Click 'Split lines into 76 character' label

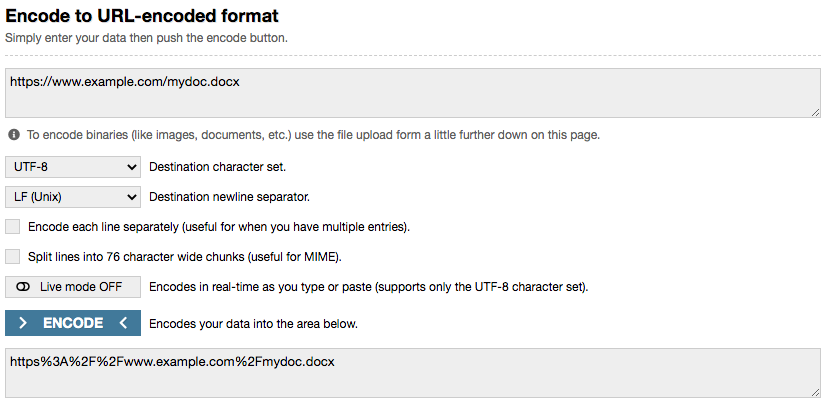click(x=185, y=257)
